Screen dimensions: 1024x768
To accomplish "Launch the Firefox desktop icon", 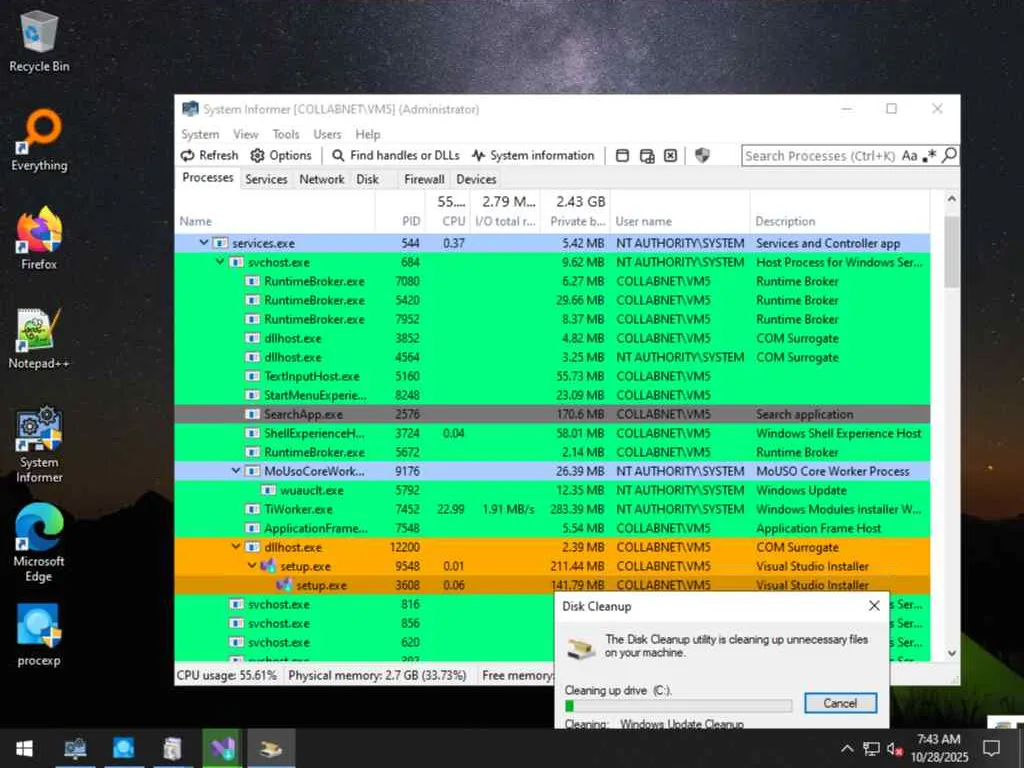I will 39,239.
